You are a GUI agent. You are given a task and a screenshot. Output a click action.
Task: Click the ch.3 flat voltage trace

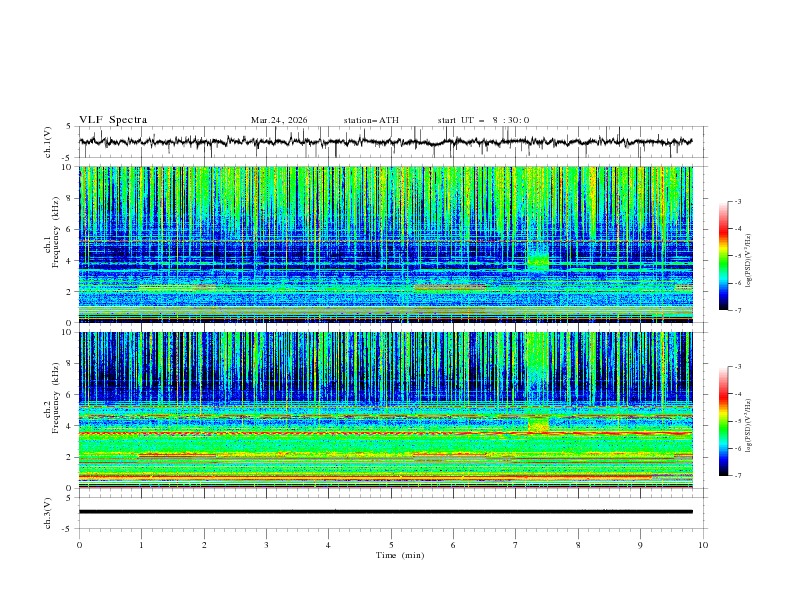click(386, 512)
